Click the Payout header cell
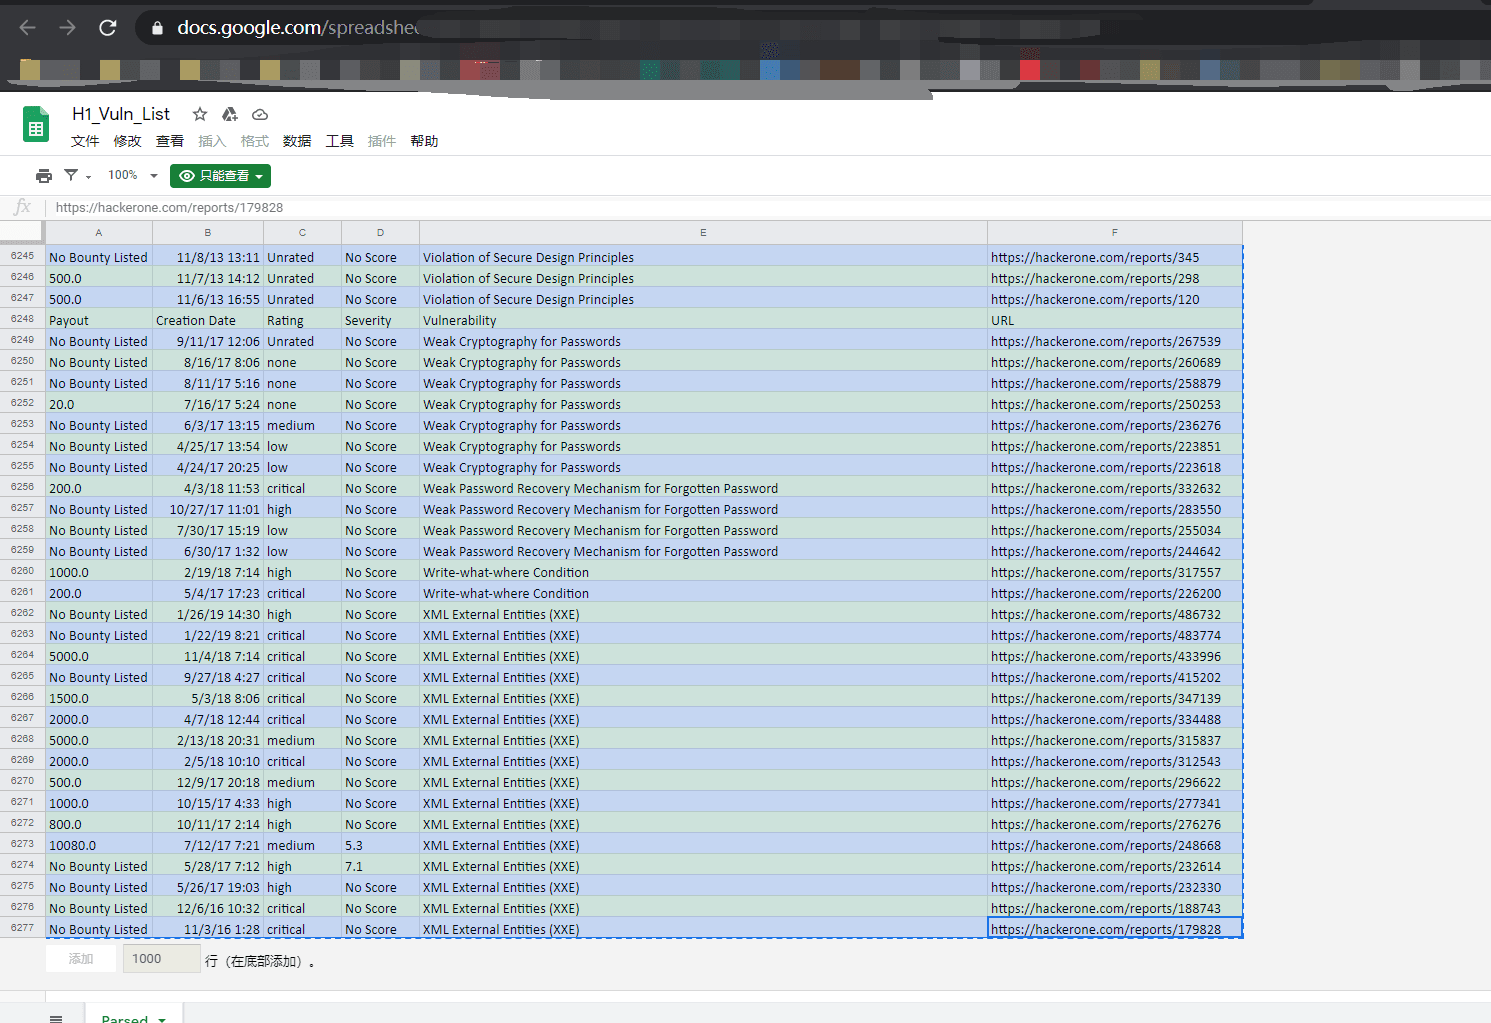This screenshot has height=1023, width=1491. tap(99, 321)
